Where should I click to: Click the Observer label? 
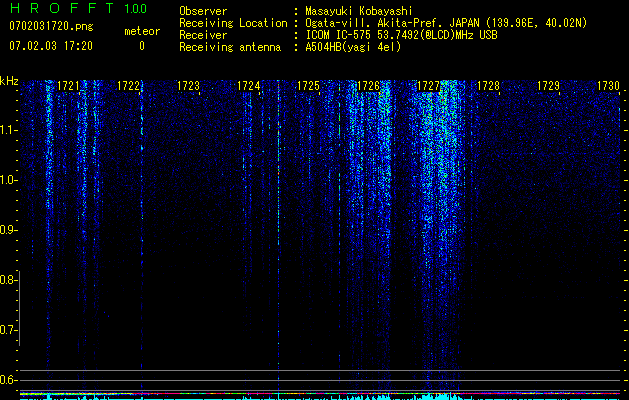point(203,11)
